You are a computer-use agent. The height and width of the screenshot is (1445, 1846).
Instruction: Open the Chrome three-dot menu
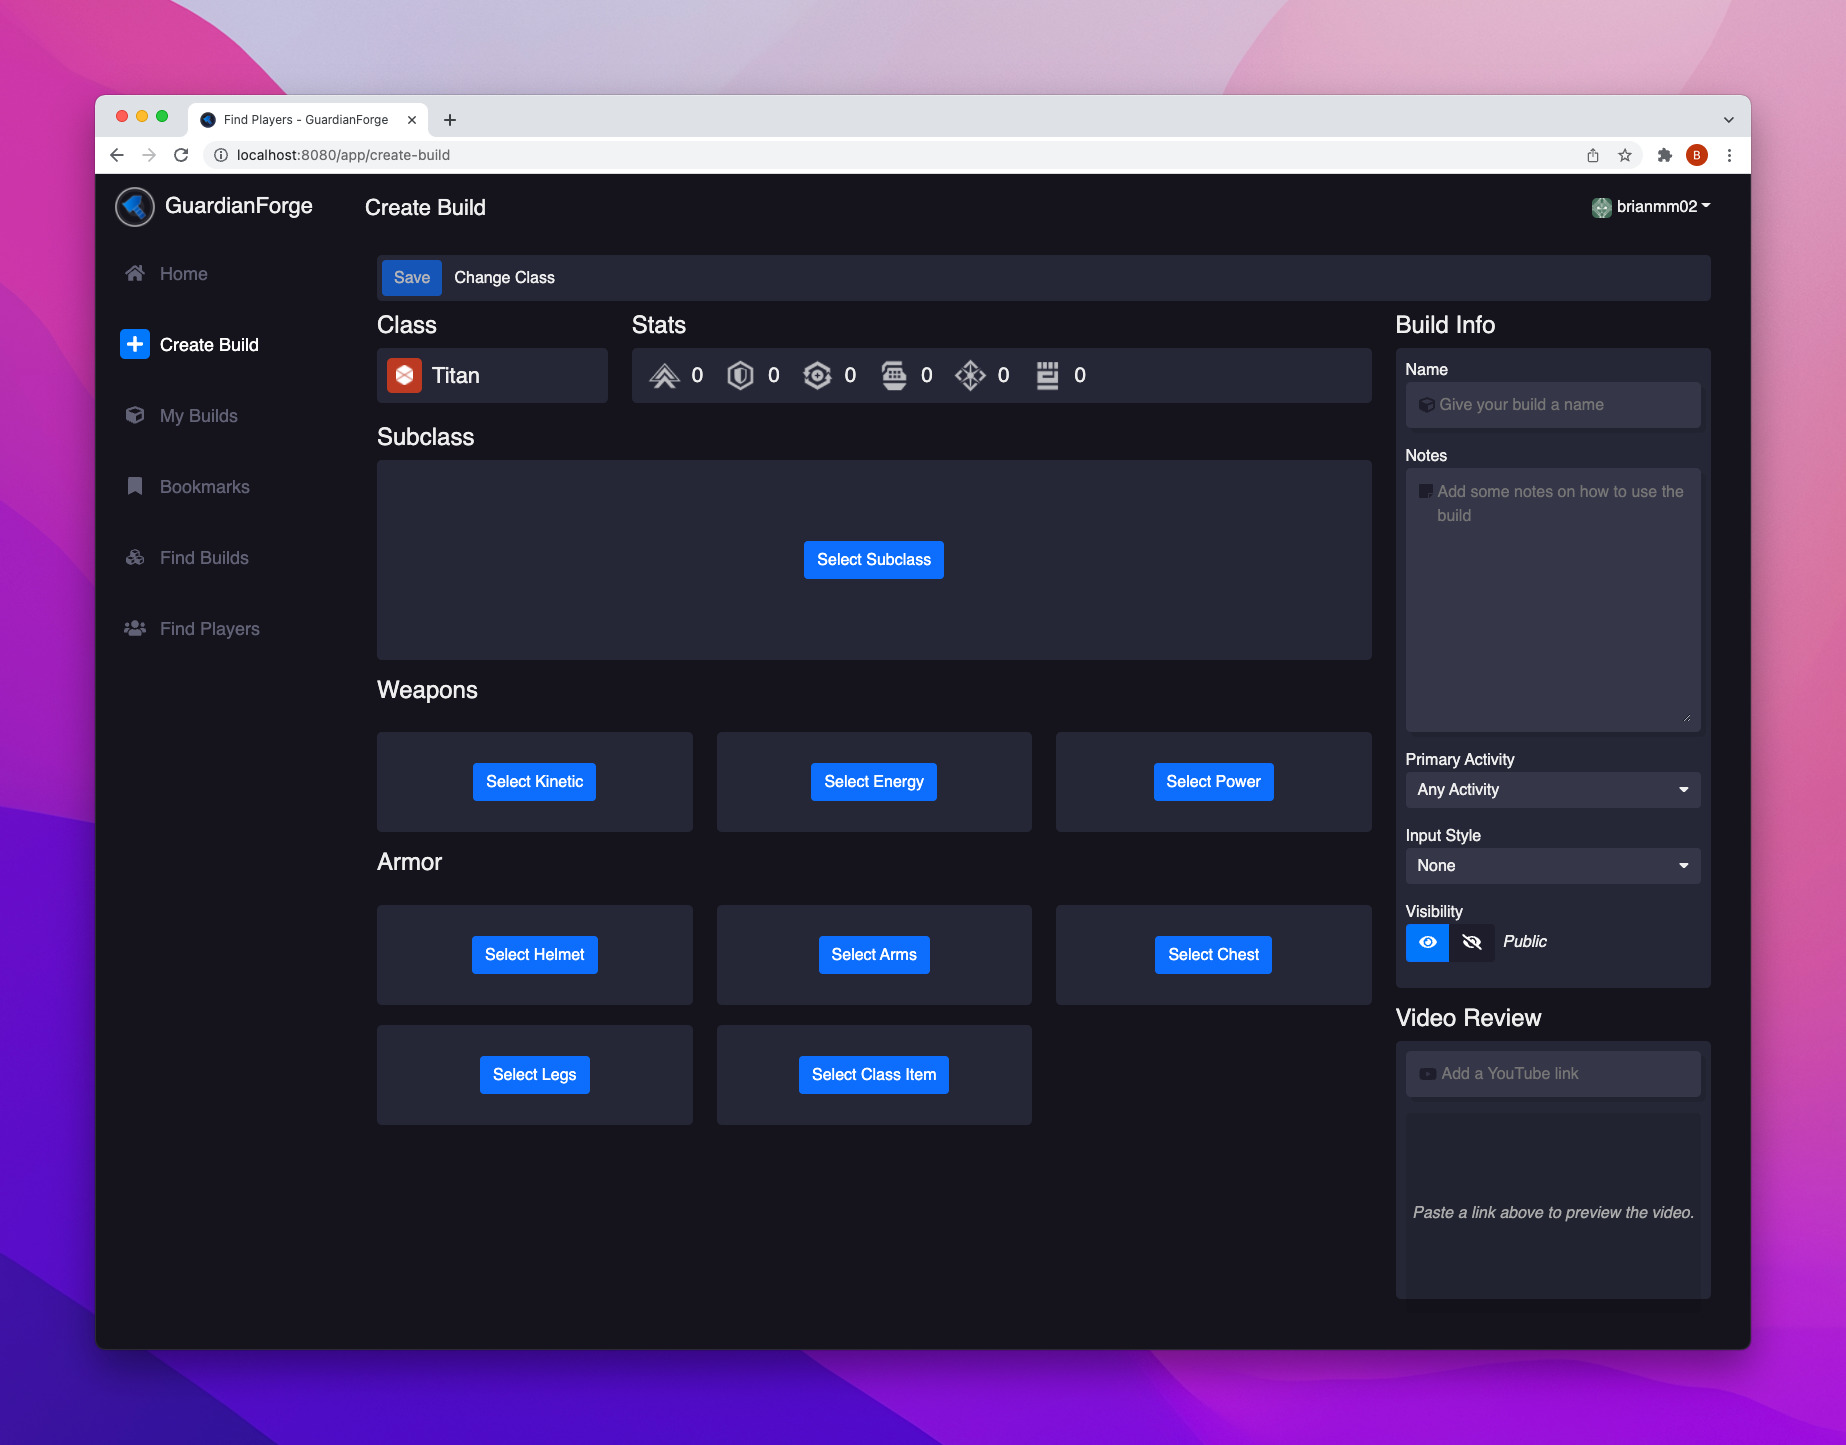pos(1729,155)
